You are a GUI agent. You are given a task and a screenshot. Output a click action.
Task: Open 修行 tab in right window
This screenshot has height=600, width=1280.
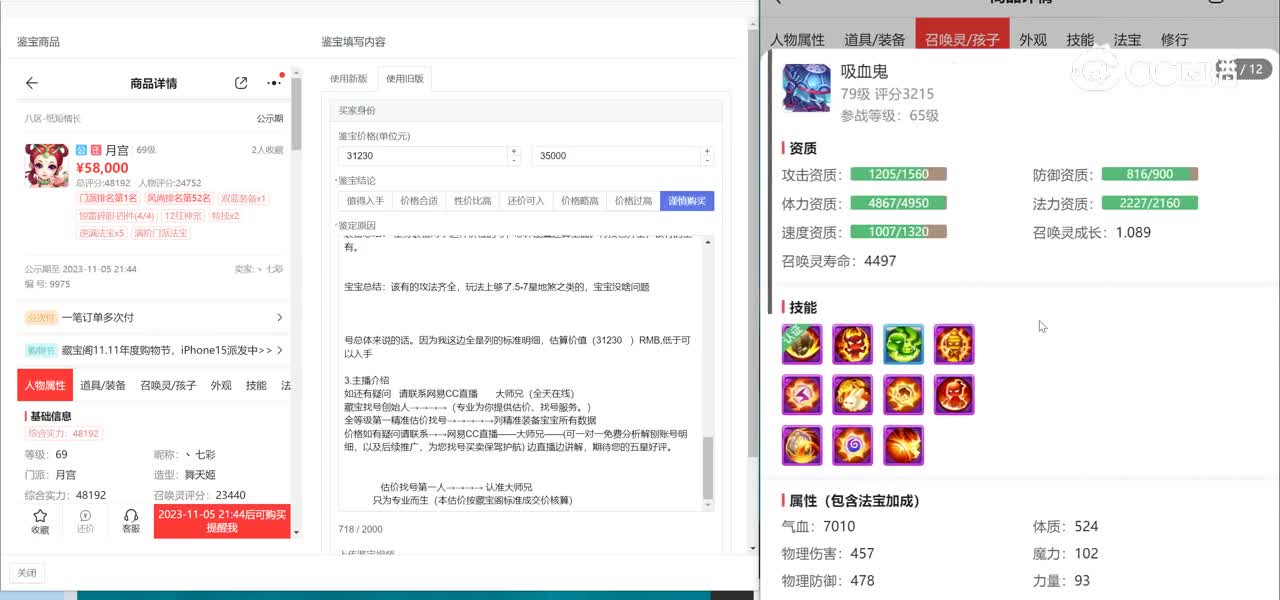(x=1174, y=40)
